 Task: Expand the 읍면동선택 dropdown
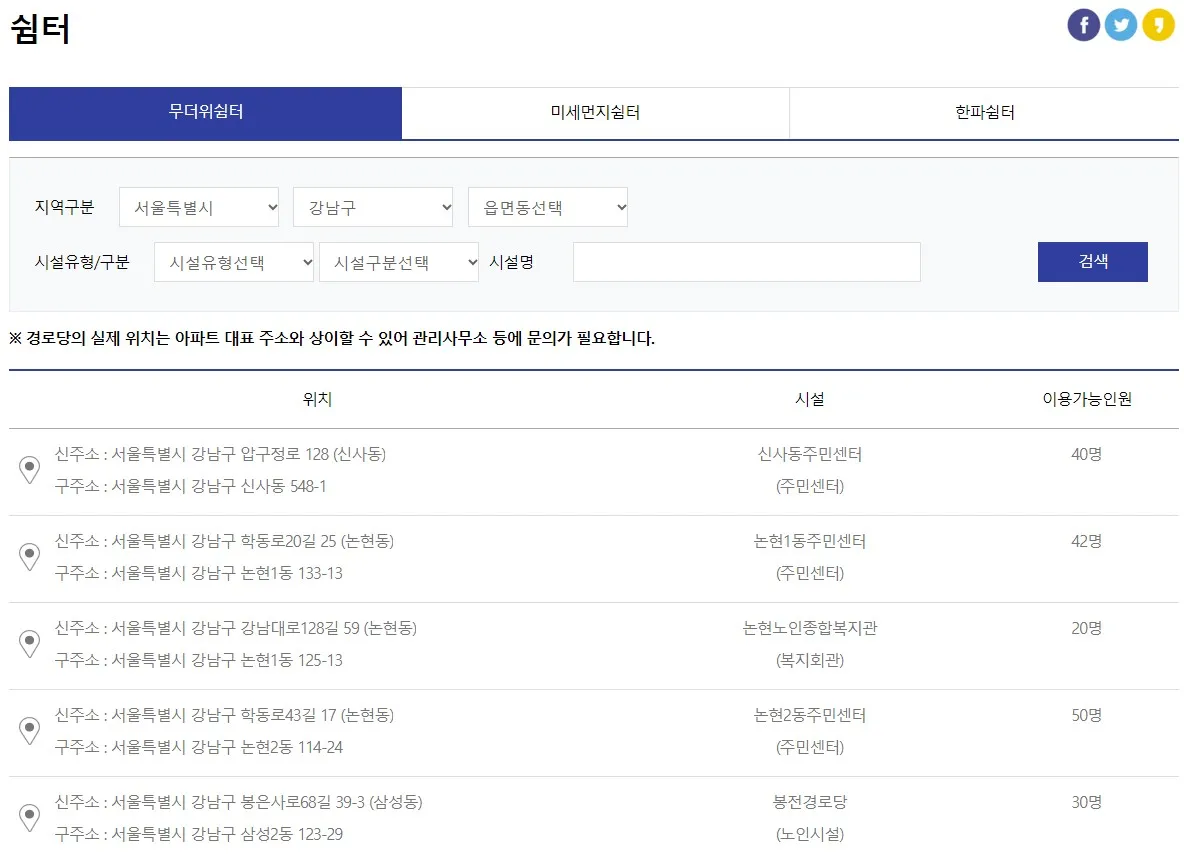[x=548, y=207]
